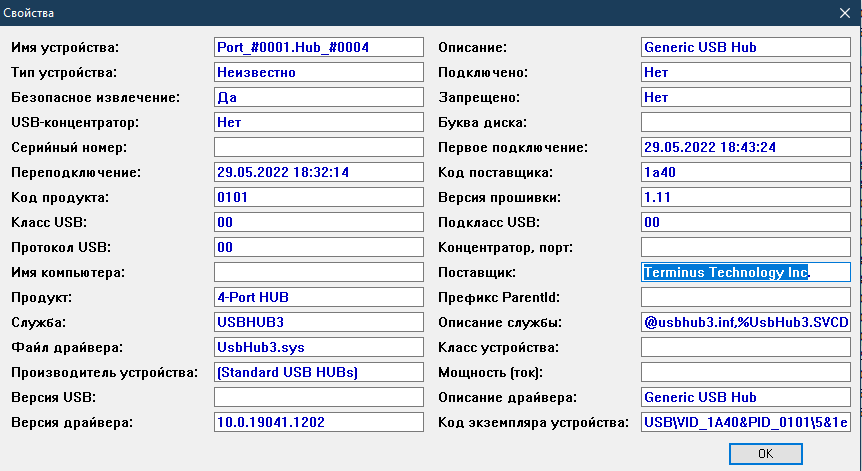
Task: Click the Код продукта field 0101
Action: coord(319,197)
